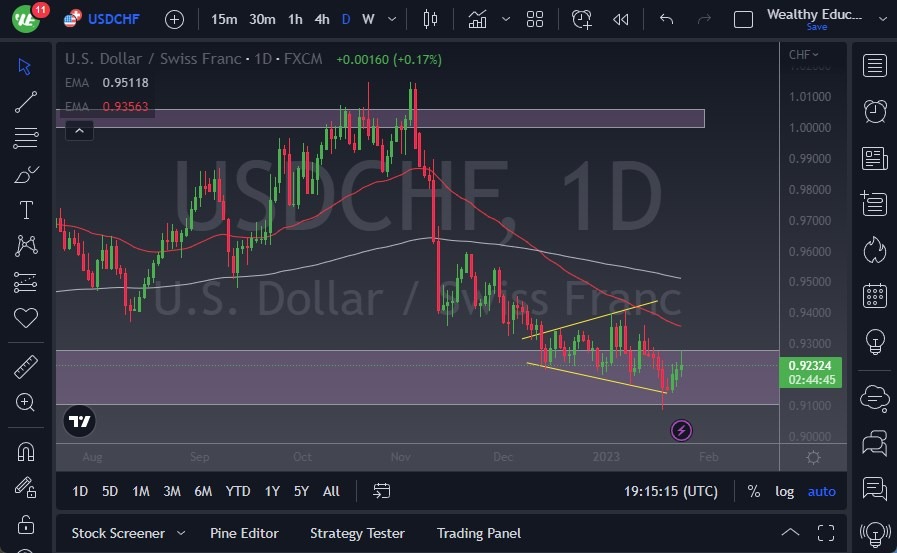Open the indicators menu in top toolbar

(478, 19)
